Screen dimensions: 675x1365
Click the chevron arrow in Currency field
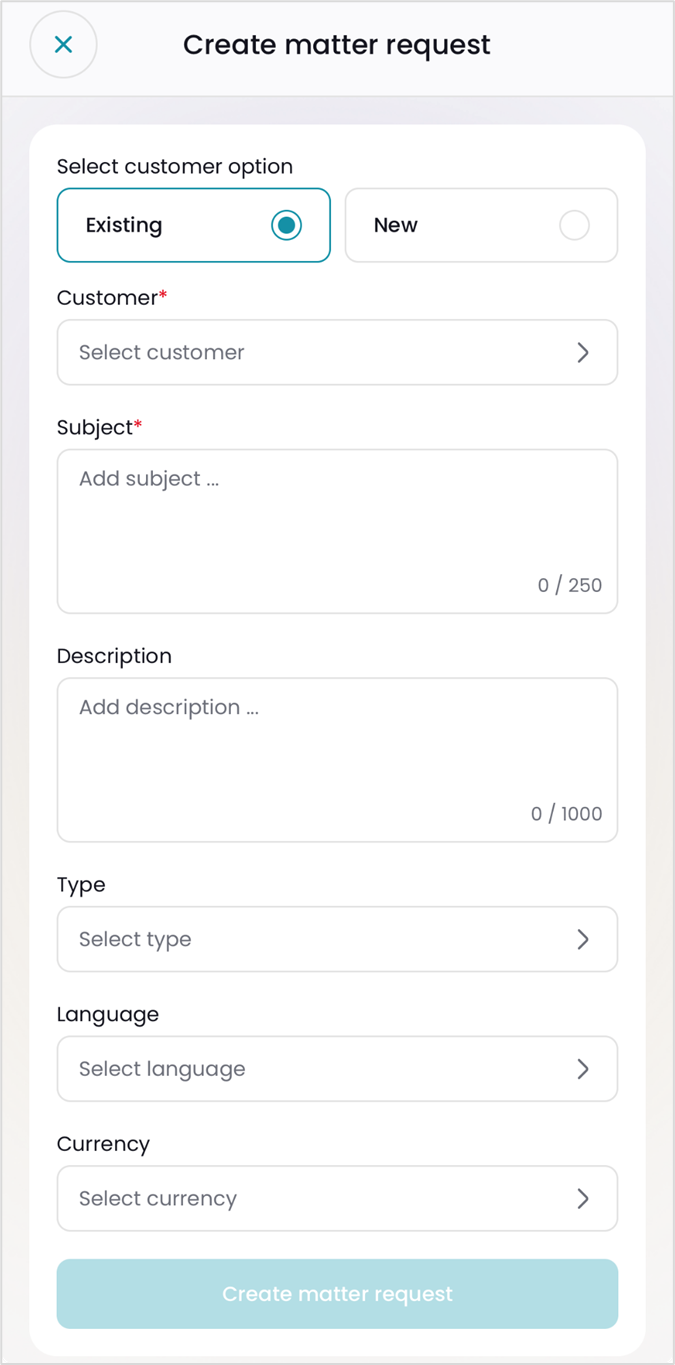pyautogui.click(x=583, y=1199)
